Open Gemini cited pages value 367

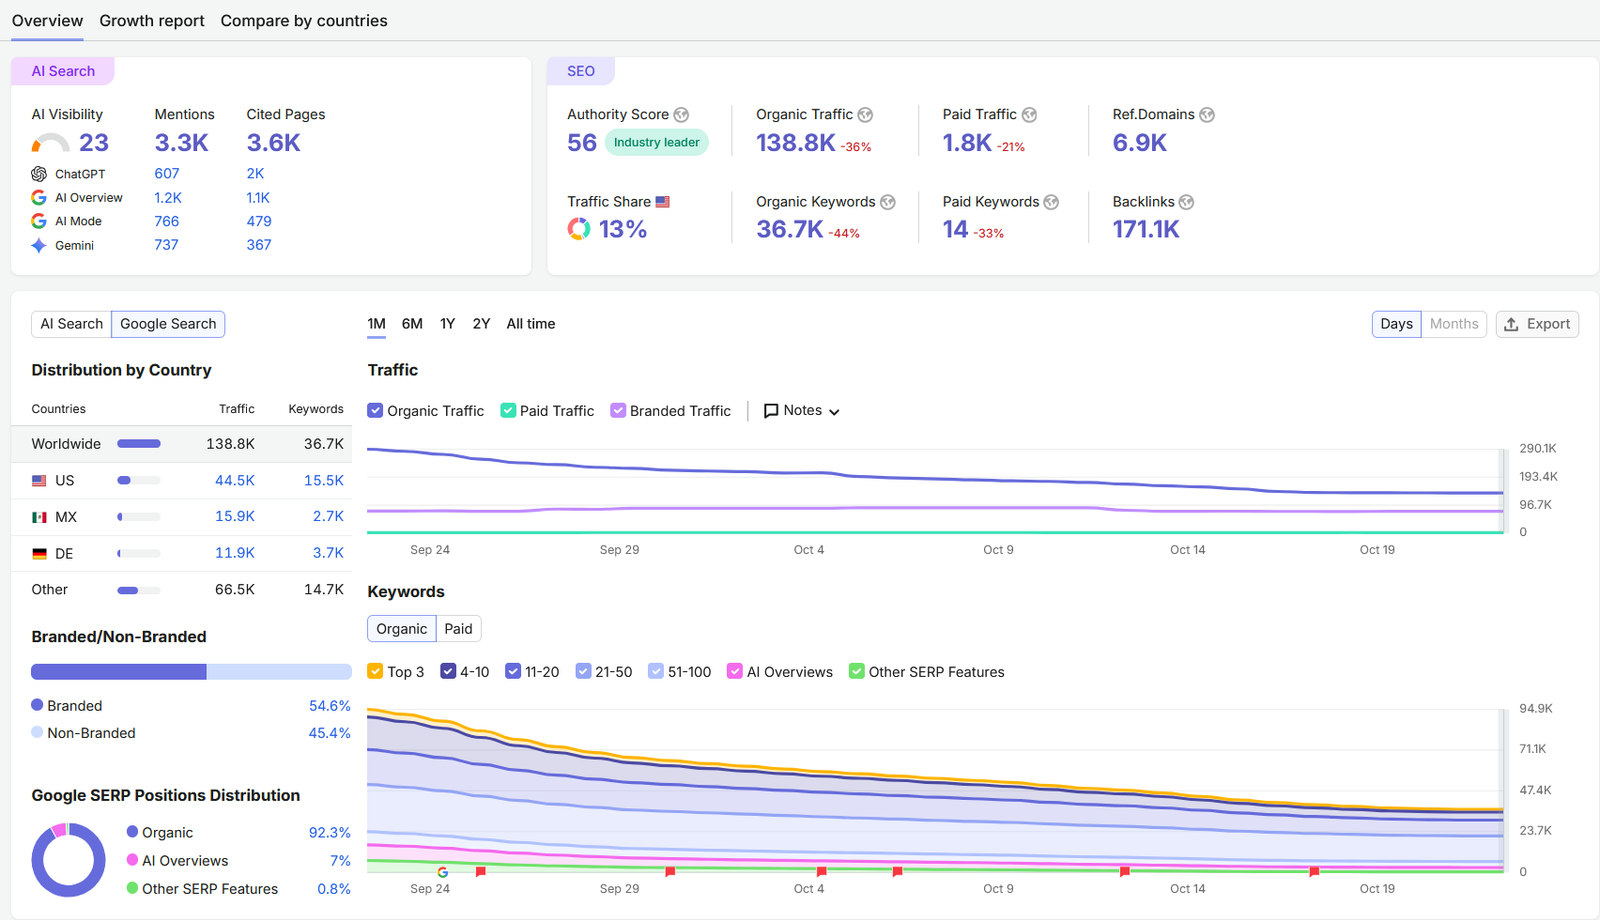[x=259, y=245]
